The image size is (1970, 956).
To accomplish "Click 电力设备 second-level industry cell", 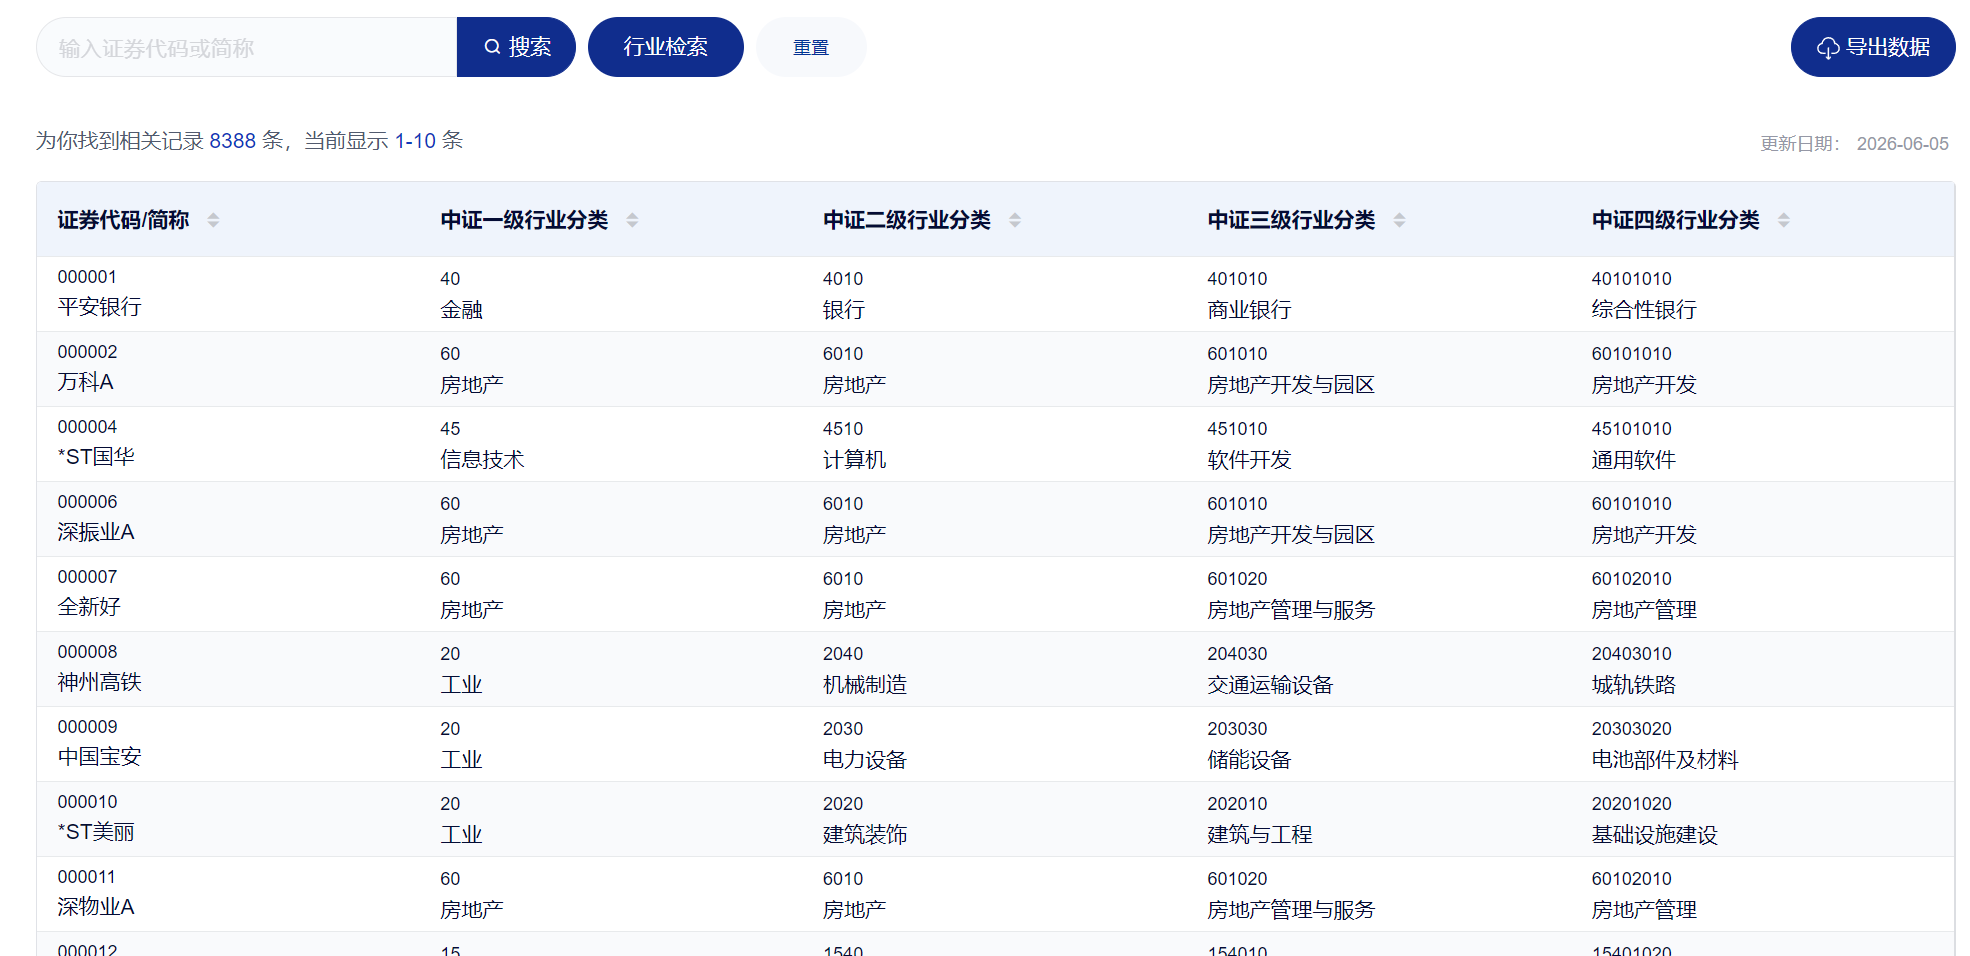I will (x=864, y=760).
